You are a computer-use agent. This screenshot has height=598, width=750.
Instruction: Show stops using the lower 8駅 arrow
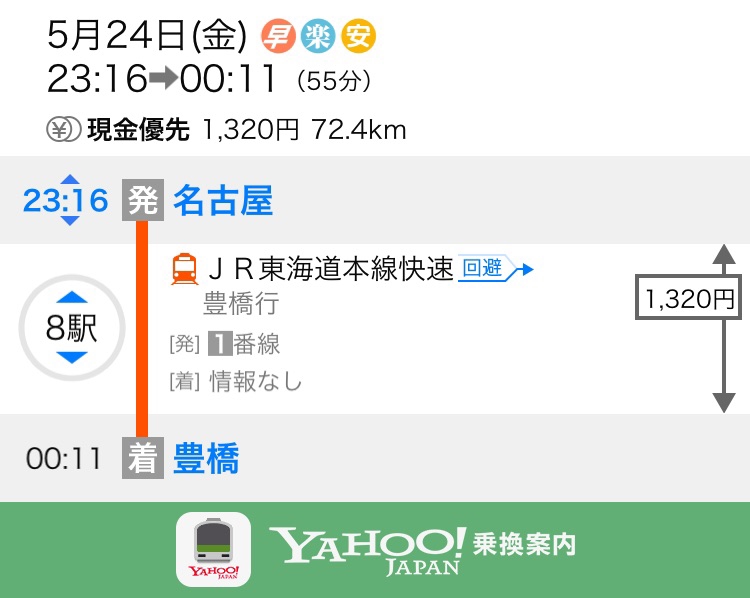coord(72,357)
